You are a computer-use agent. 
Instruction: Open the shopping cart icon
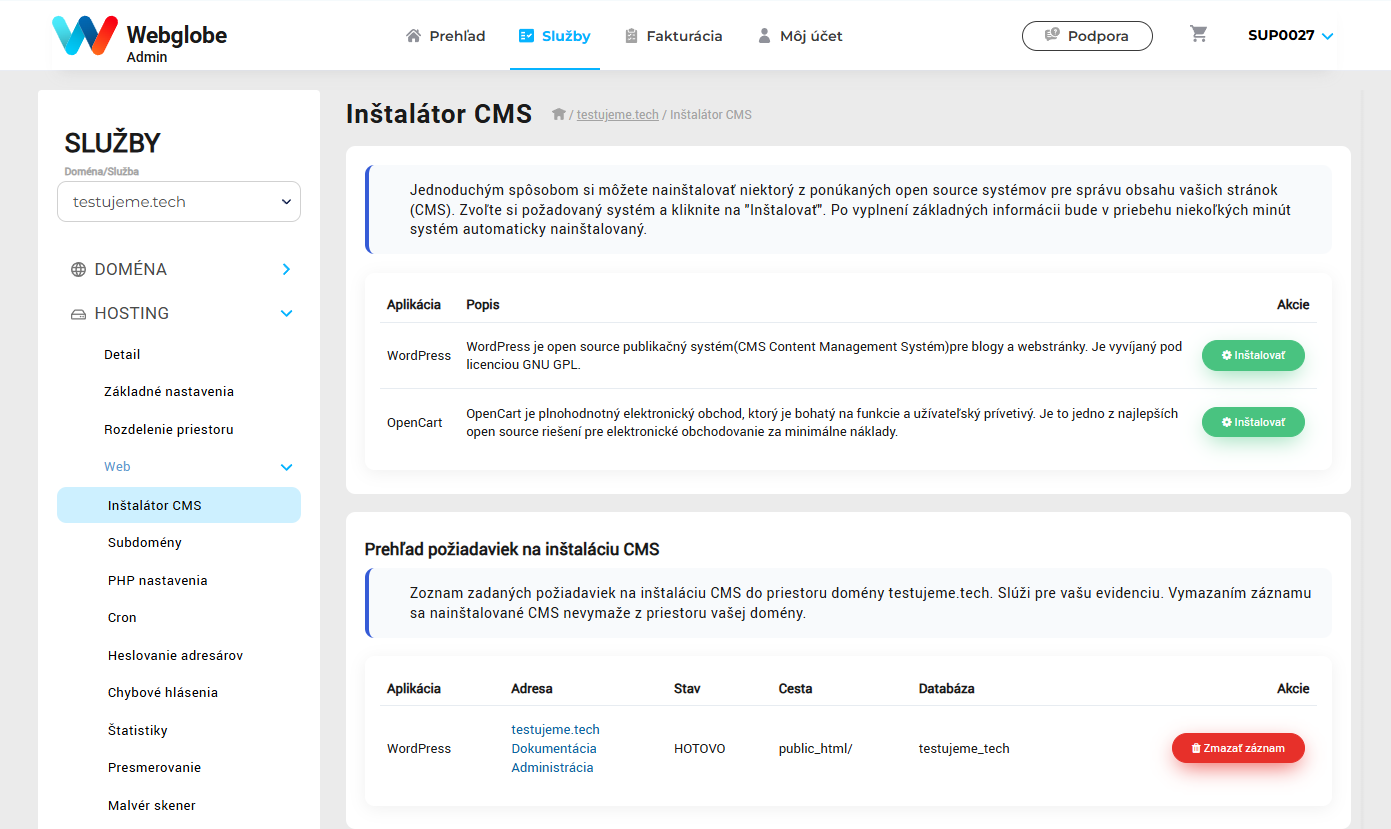(x=1199, y=34)
